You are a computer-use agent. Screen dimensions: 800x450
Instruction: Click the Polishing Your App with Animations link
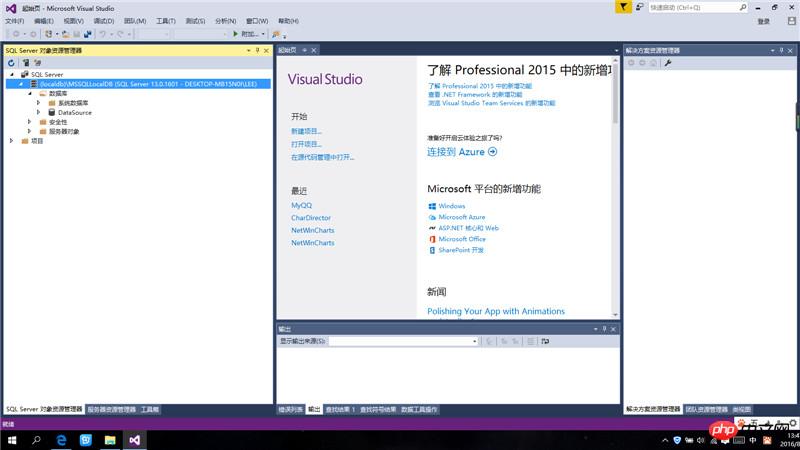(496, 311)
